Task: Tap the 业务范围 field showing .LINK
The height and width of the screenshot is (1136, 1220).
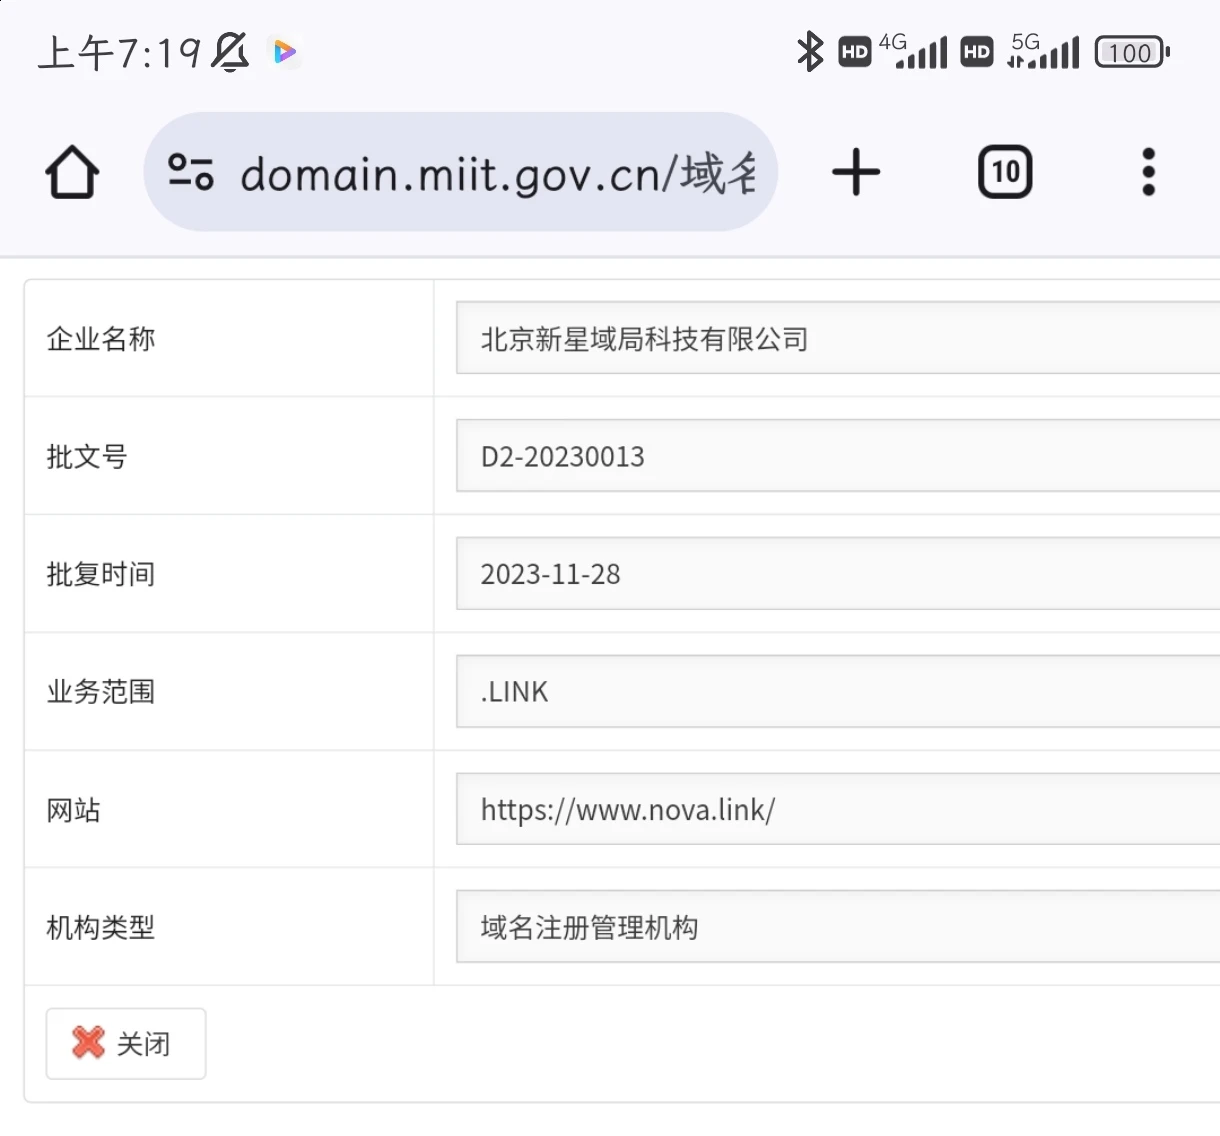Action: 836,692
